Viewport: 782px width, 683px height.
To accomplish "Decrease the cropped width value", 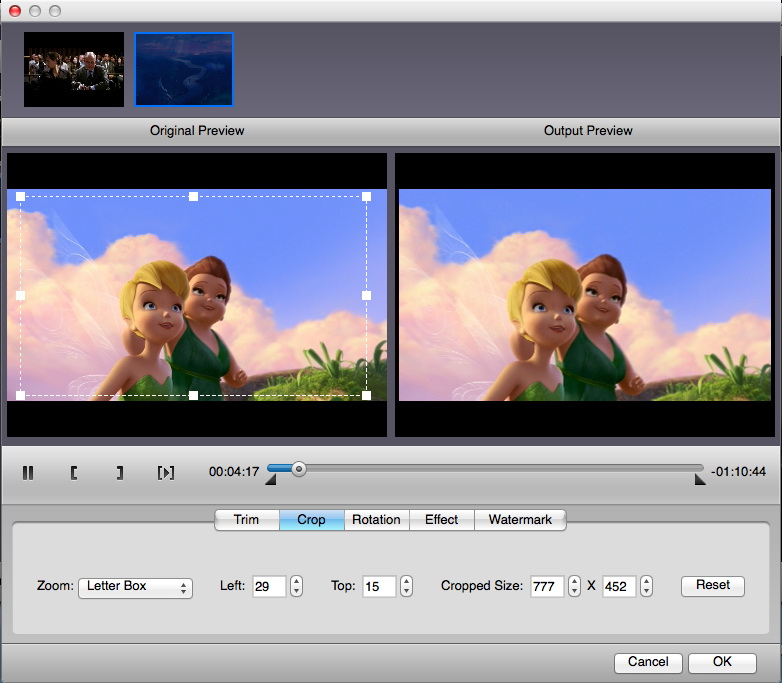I will point(575,591).
